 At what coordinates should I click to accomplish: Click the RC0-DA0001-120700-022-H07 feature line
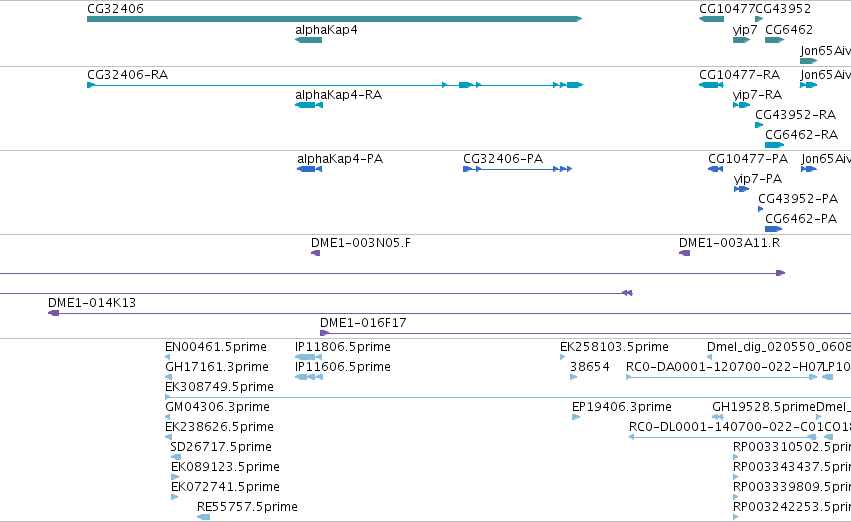(721, 377)
